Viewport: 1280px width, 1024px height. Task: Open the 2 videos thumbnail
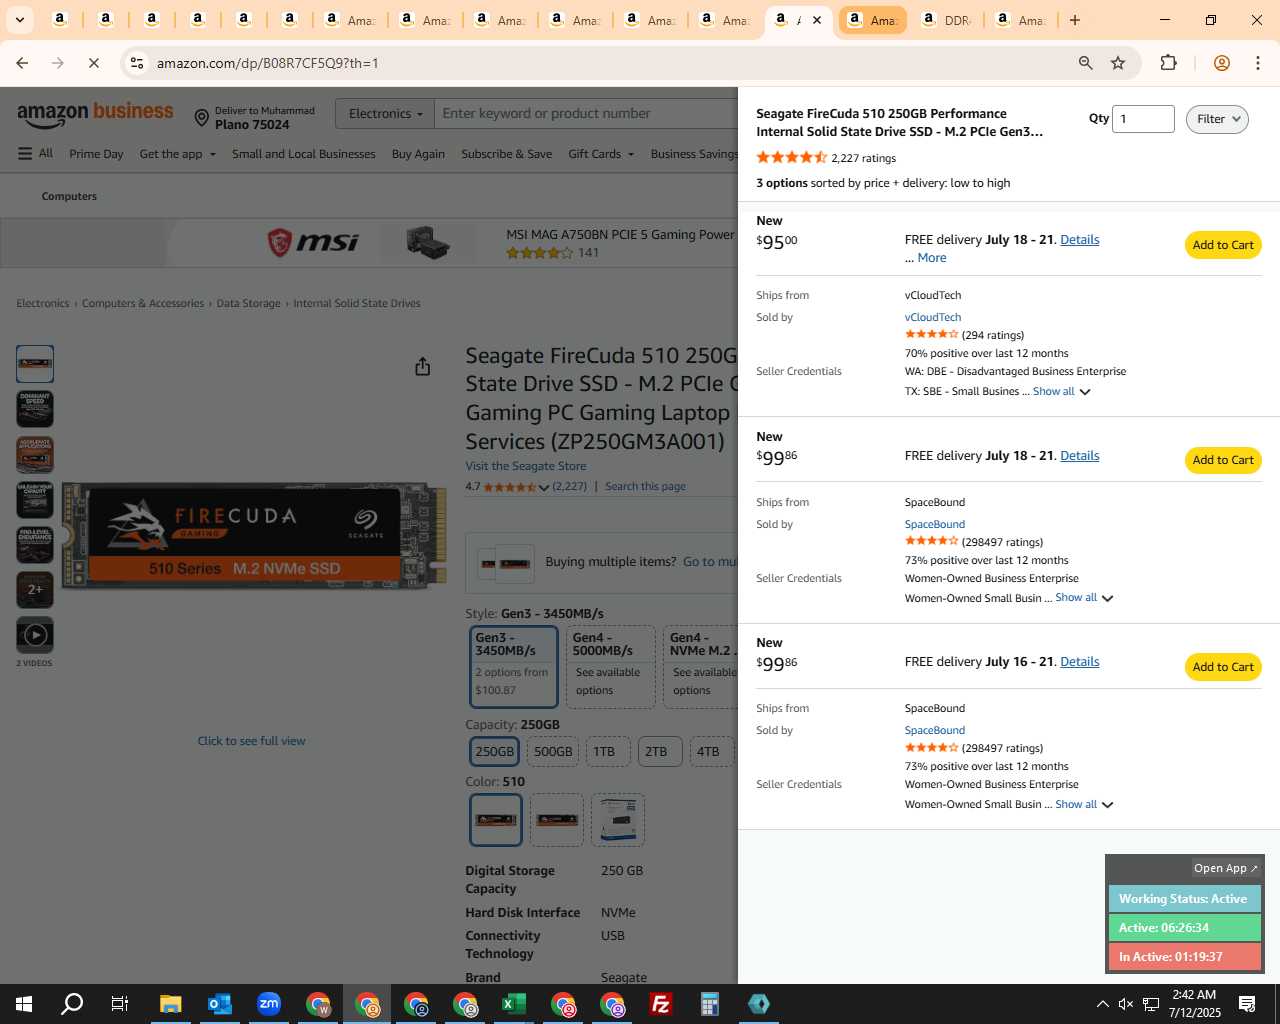pos(35,635)
